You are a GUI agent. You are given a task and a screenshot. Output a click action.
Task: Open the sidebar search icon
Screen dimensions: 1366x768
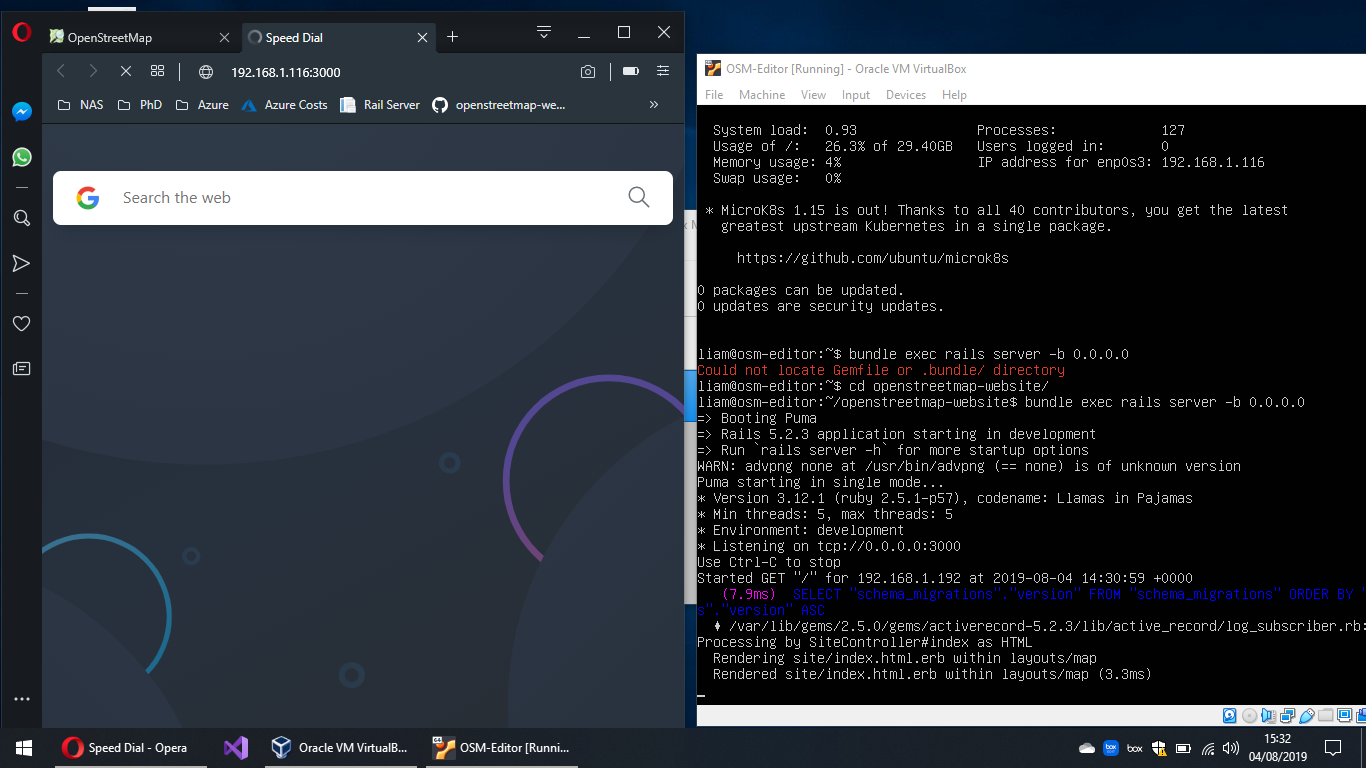(x=22, y=218)
